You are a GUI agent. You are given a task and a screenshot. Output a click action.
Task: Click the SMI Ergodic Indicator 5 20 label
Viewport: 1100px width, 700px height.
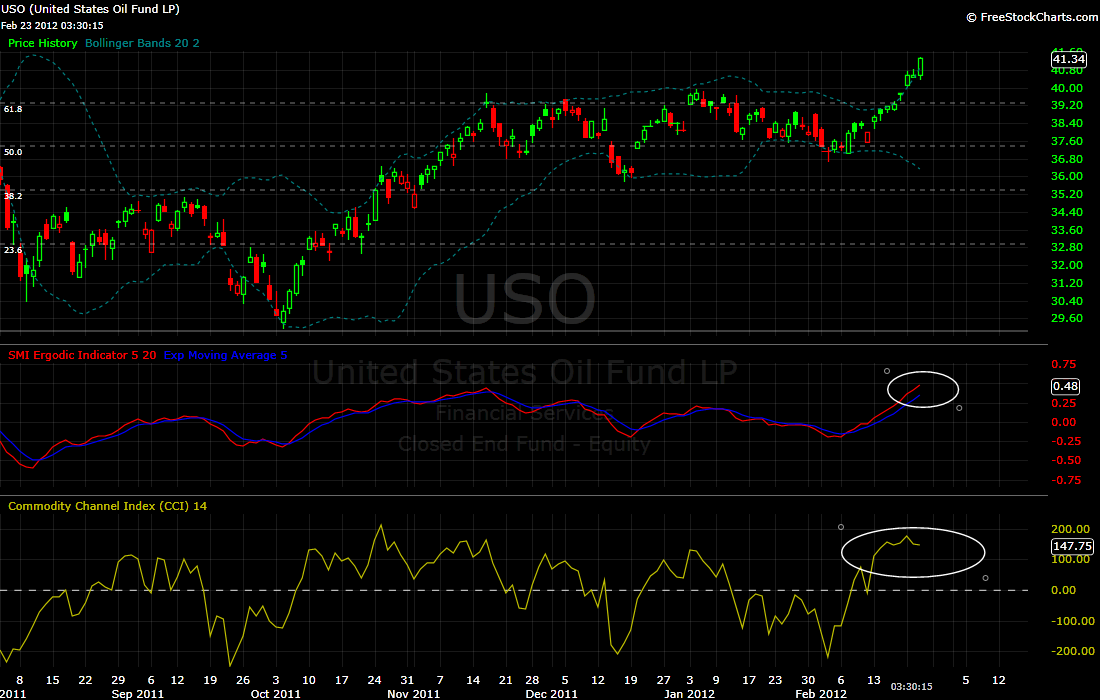83,355
